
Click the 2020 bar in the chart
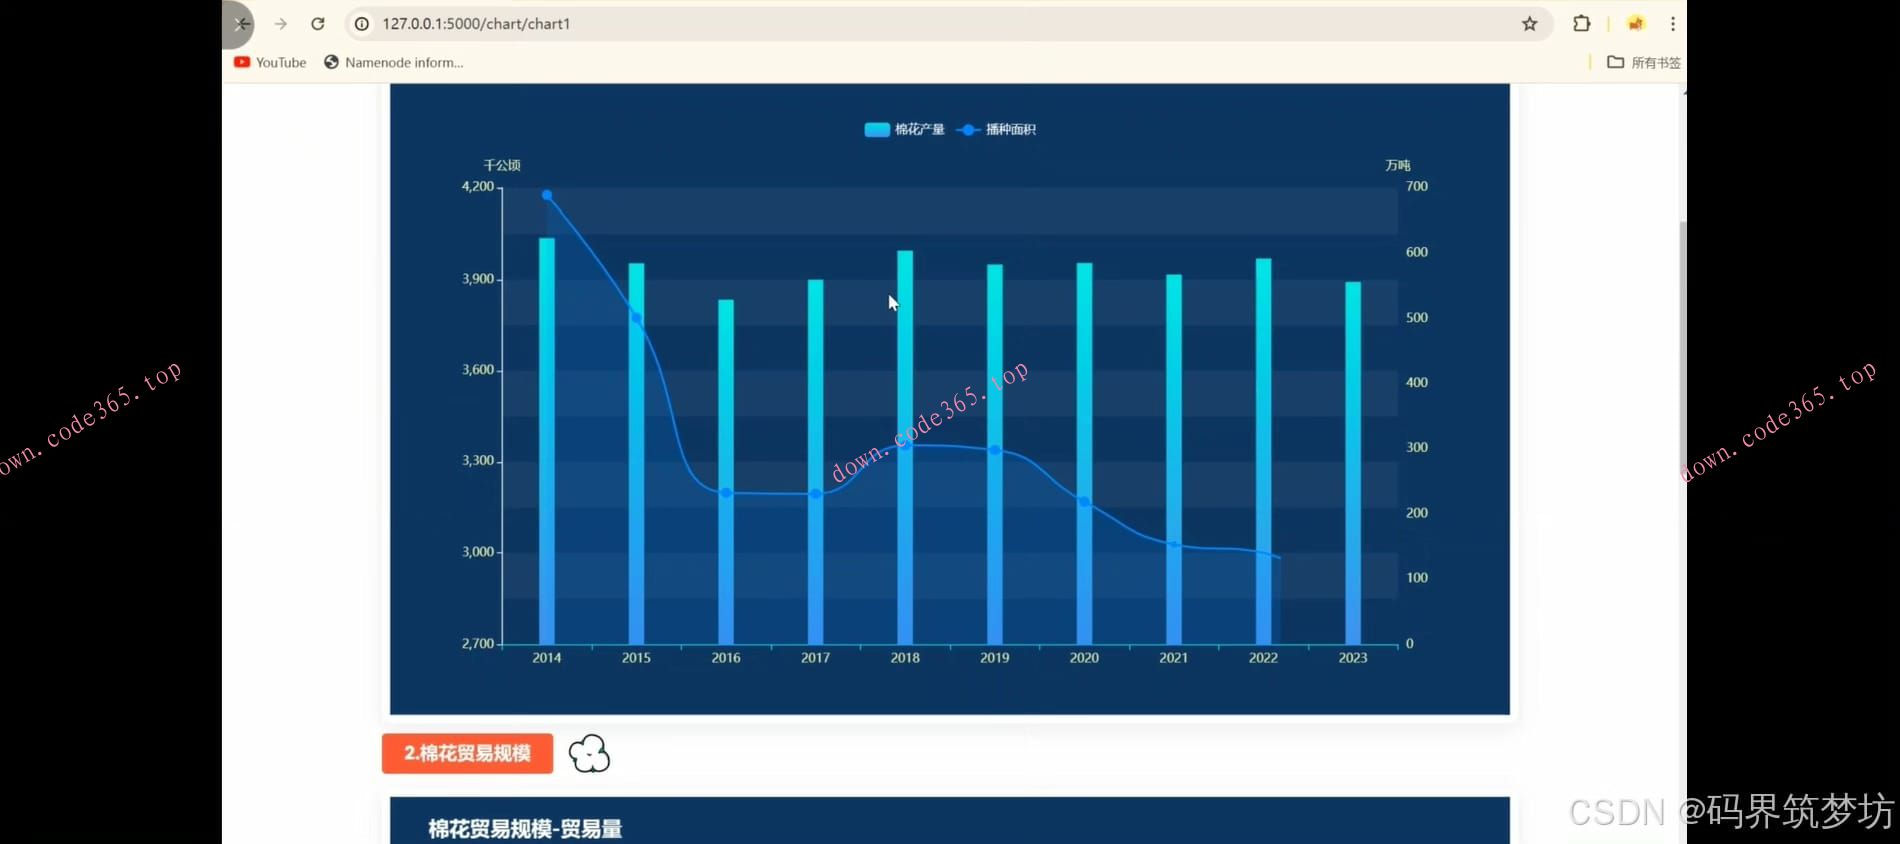pyautogui.click(x=1084, y=453)
